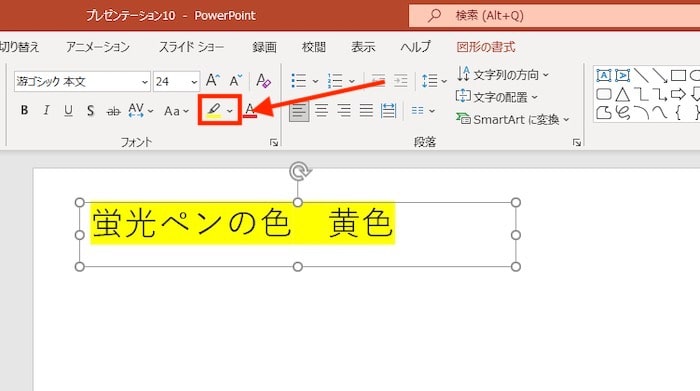Click the change case Aa icon
This screenshot has height=391, width=700.
tap(172, 111)
